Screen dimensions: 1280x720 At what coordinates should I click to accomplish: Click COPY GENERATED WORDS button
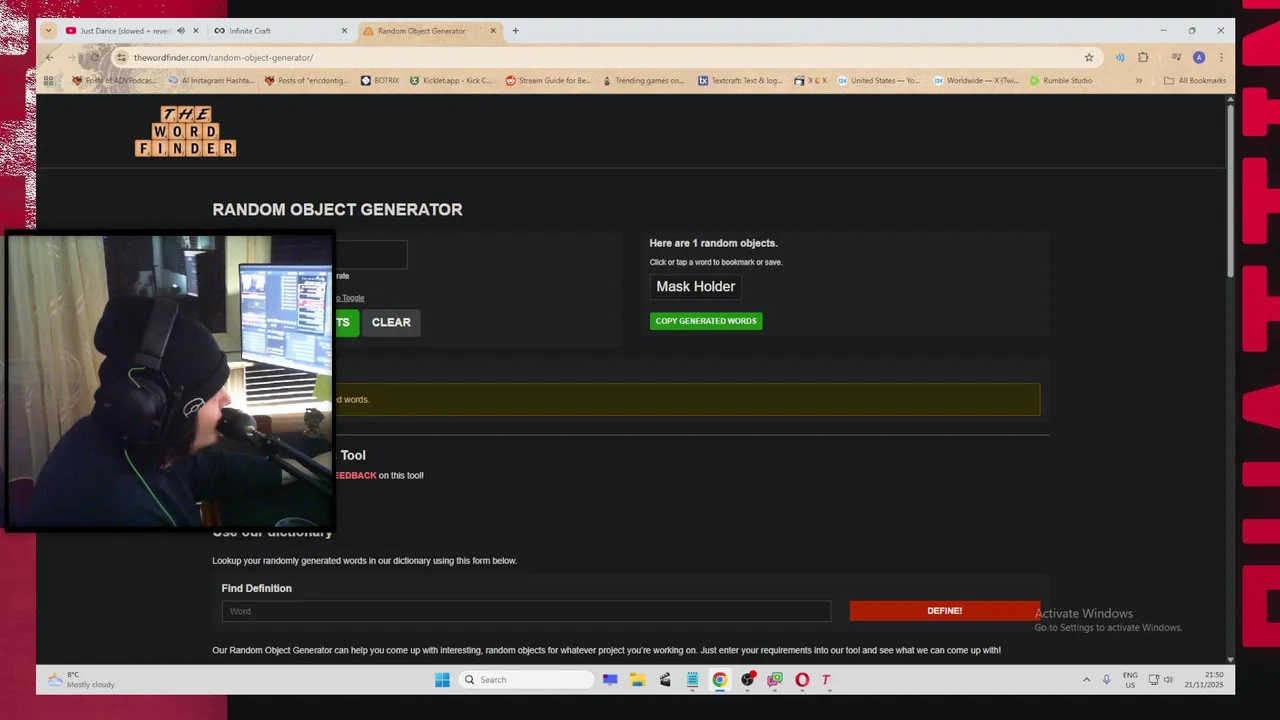(x=706, y=321)
